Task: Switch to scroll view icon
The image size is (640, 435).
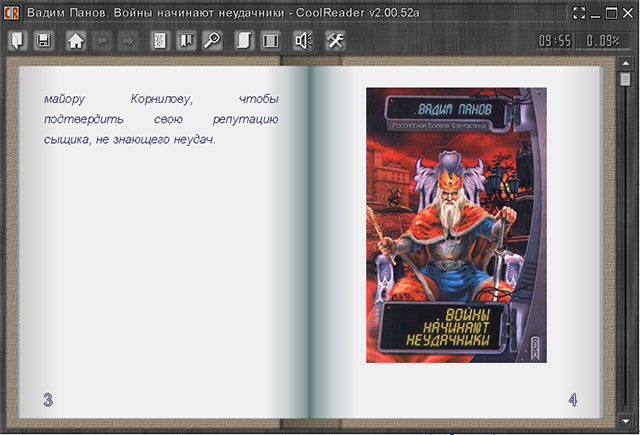Action: click(244, 40)
